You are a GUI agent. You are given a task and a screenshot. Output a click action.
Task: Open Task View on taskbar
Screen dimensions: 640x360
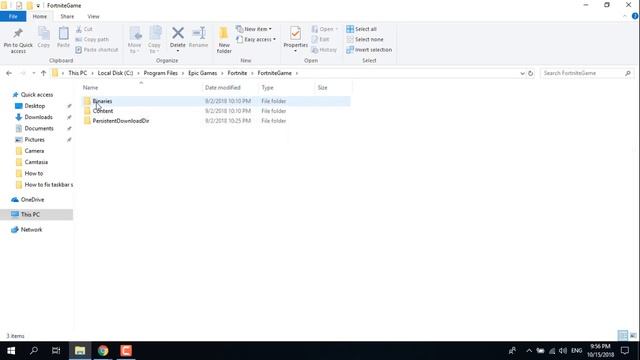[56, 351]
